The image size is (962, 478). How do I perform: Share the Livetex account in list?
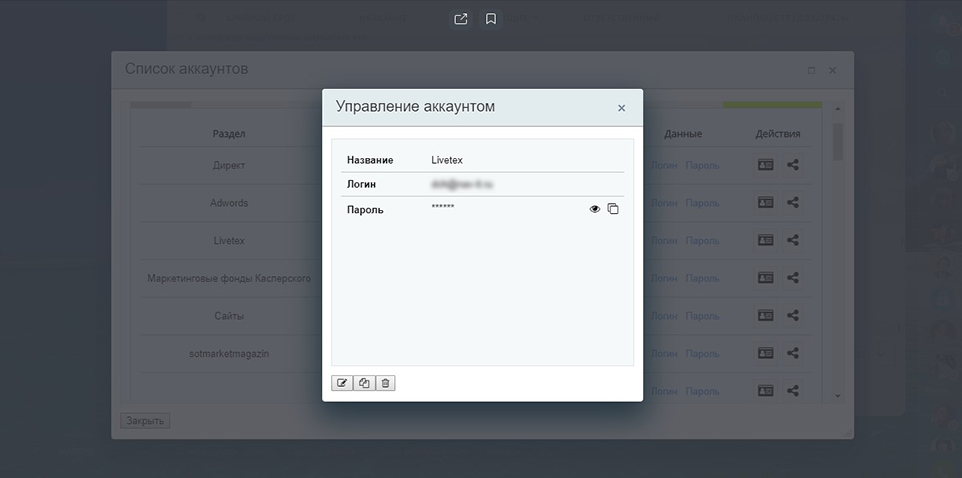(793, 241)
